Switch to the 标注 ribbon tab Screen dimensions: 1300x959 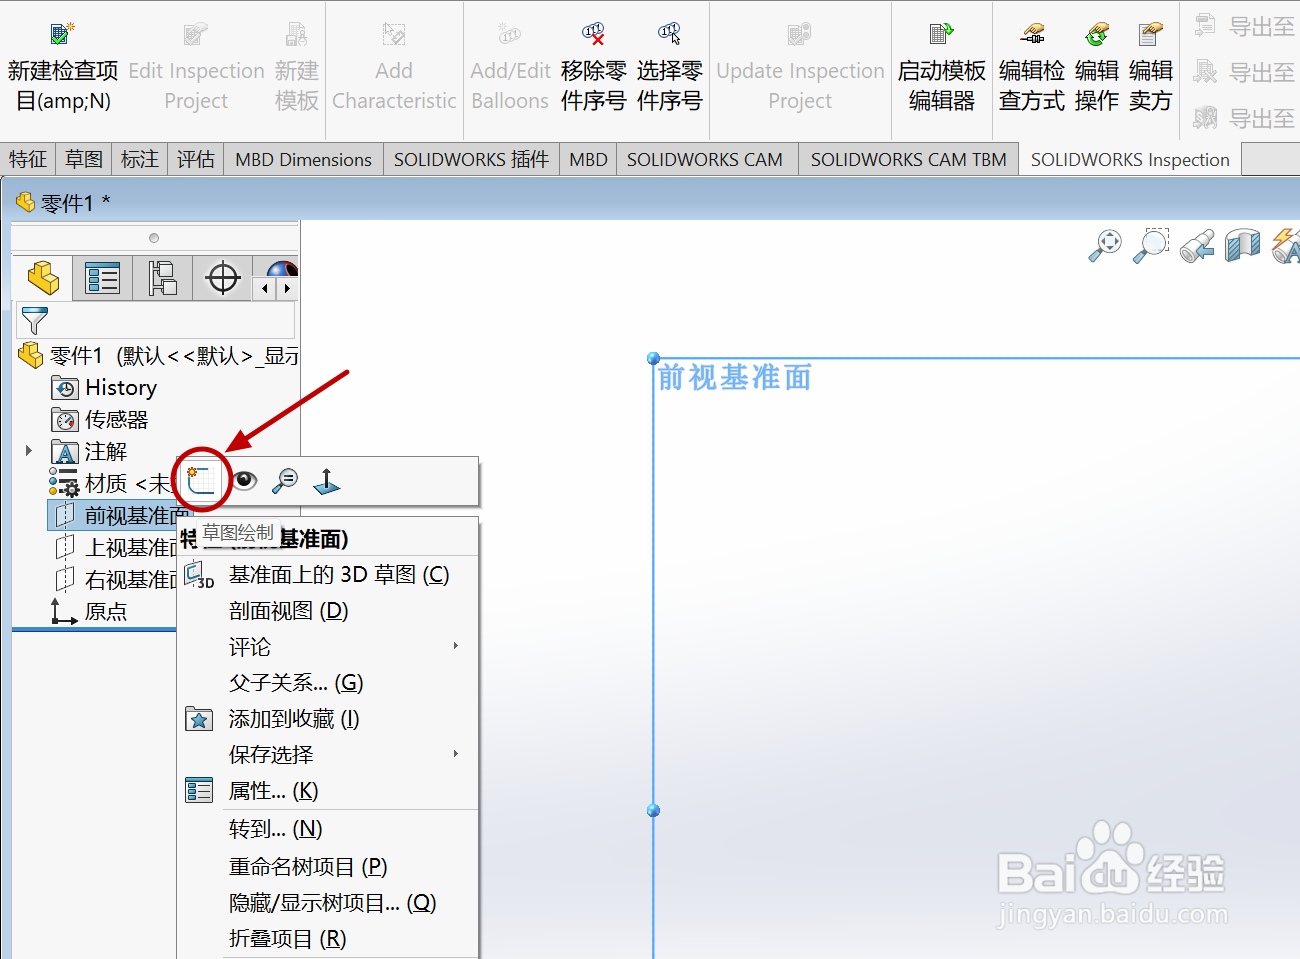[140, 159]
